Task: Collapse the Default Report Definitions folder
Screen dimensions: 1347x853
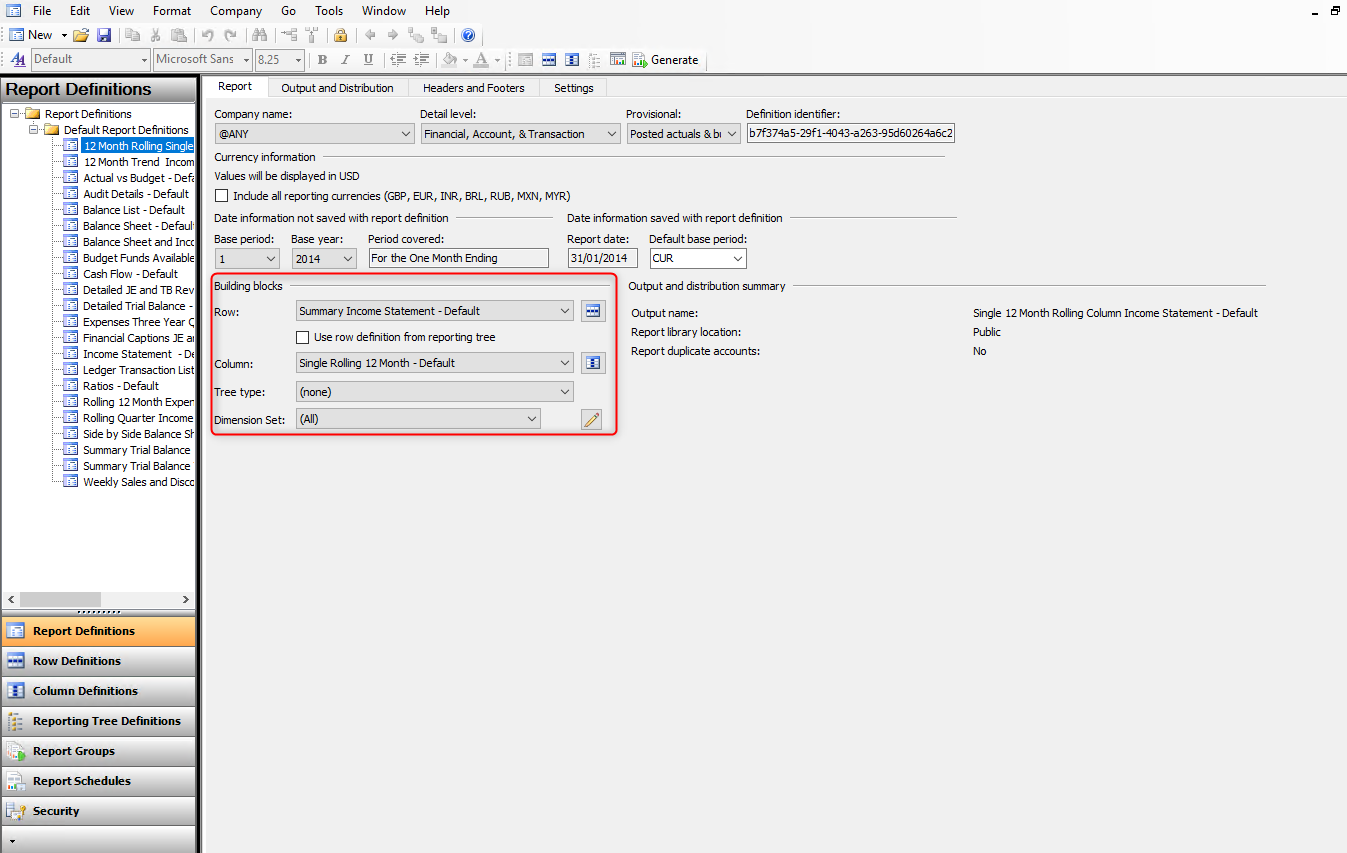Action: [35, 130]
